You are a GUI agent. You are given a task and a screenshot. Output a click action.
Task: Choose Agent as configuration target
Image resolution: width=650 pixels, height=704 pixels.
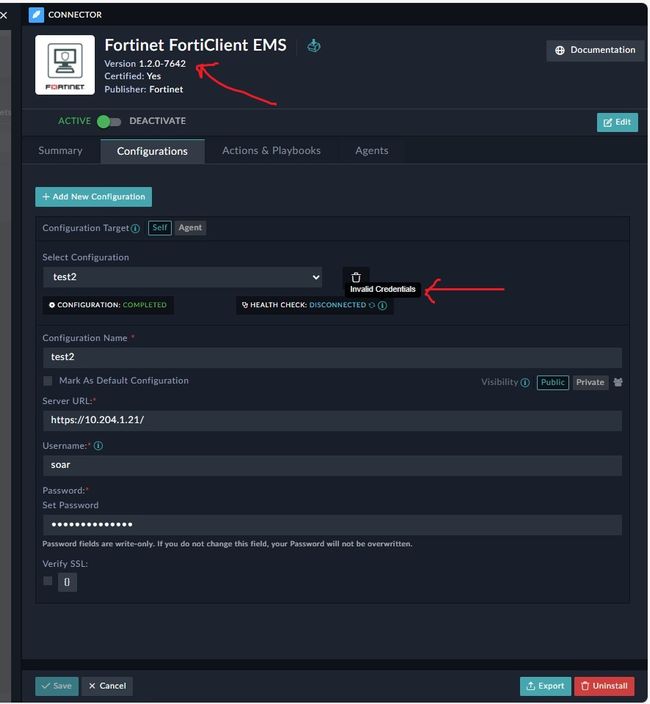[190, 228]
